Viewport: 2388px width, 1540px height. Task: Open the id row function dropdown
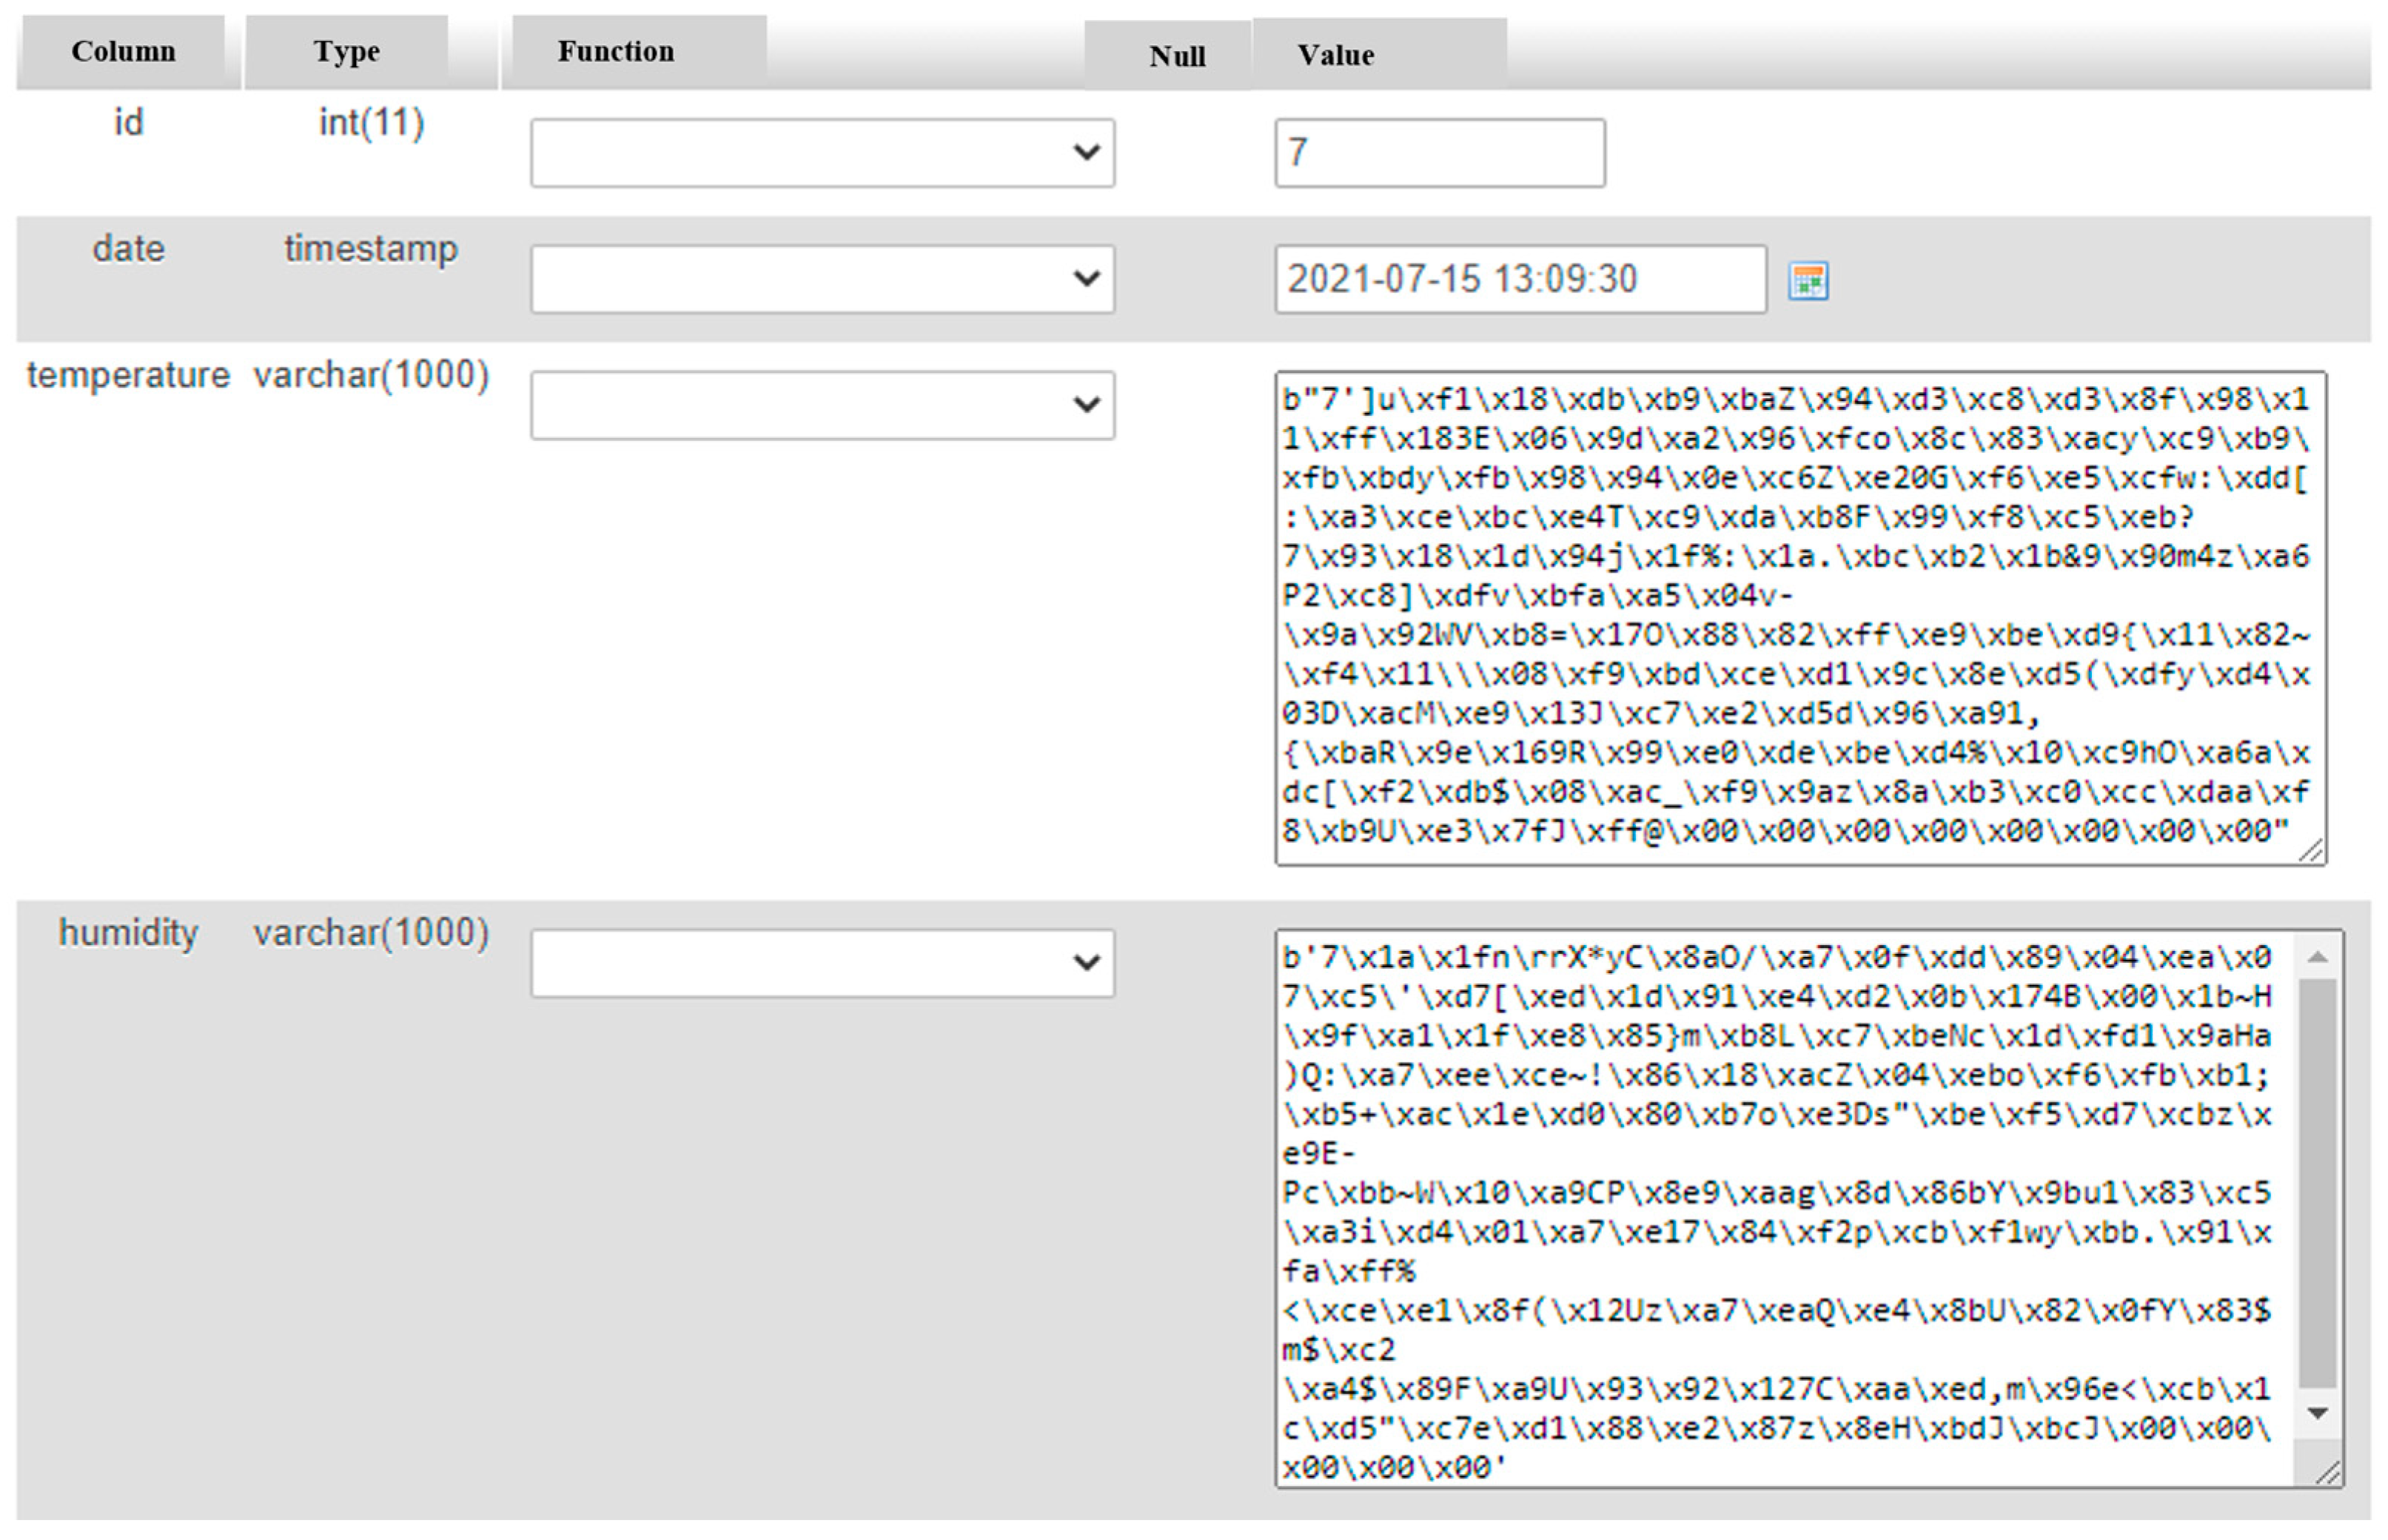click(x=822, y=153)
